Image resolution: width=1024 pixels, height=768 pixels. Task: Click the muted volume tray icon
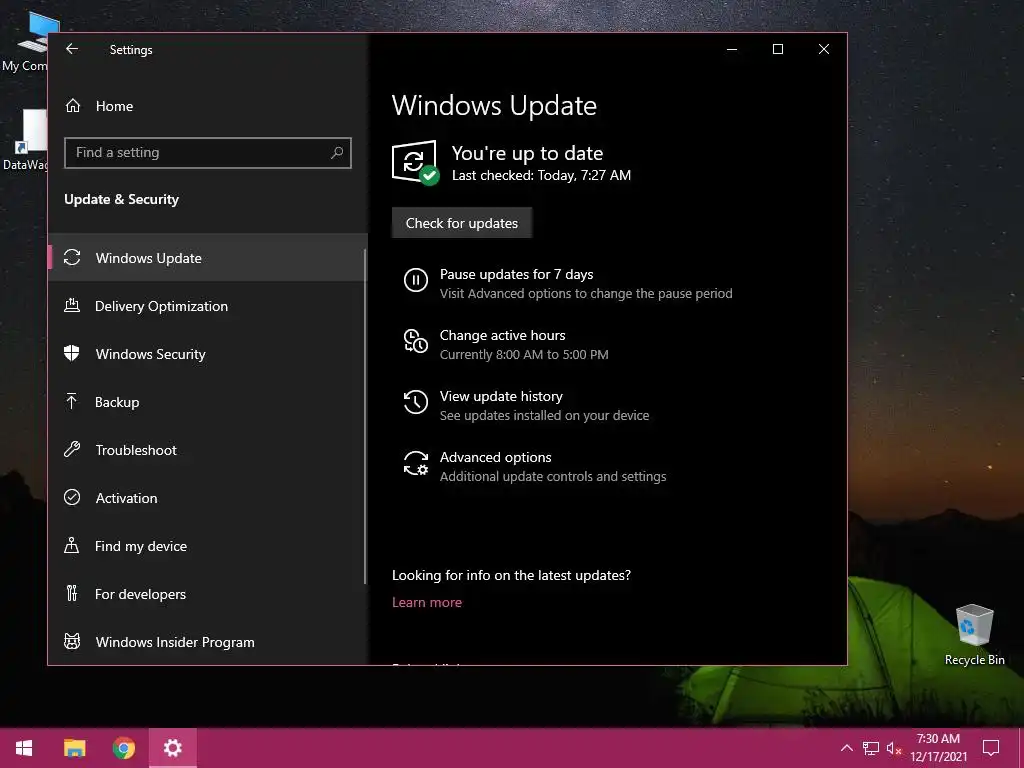click(894, 748)
